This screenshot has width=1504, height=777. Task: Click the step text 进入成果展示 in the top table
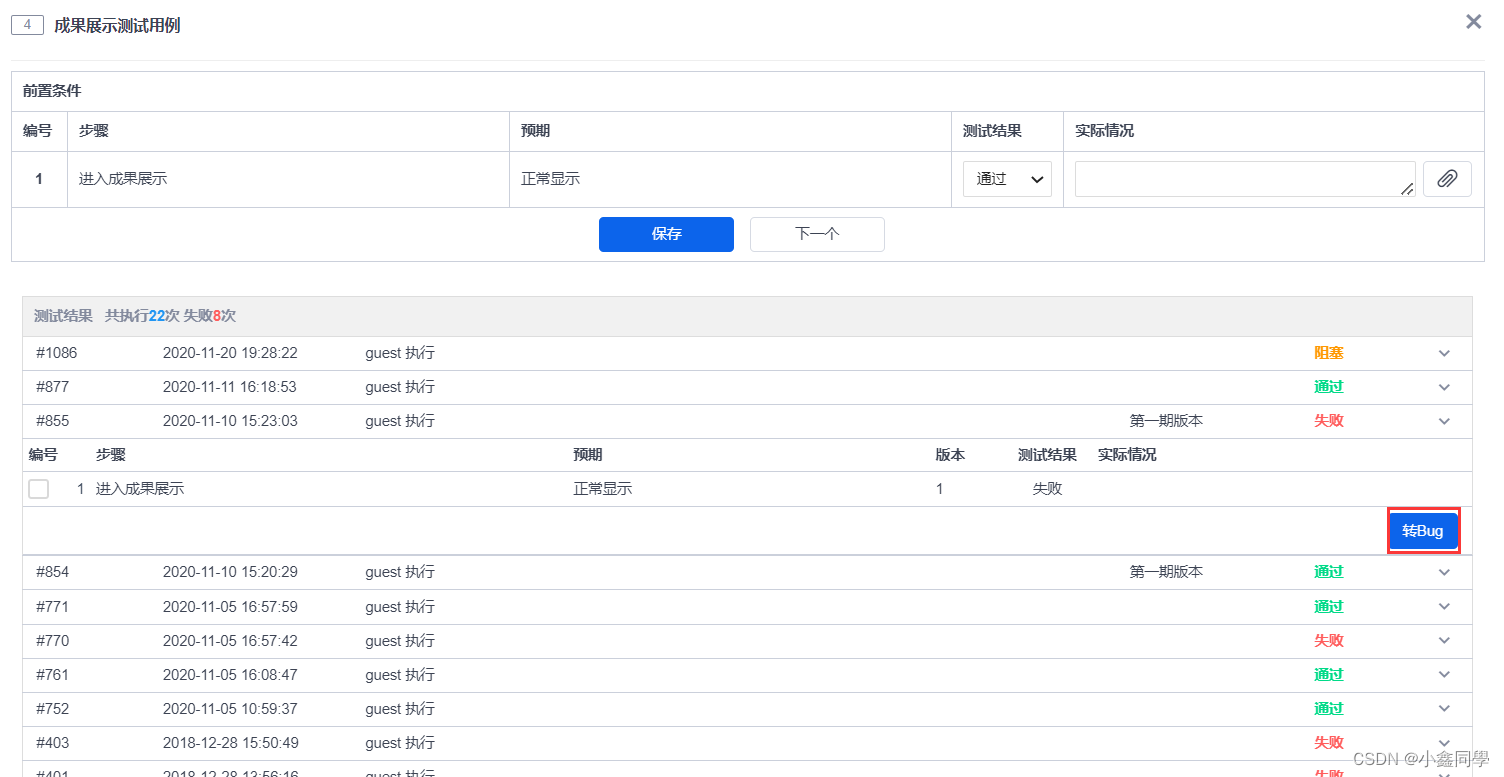click(x=123, y=179)
